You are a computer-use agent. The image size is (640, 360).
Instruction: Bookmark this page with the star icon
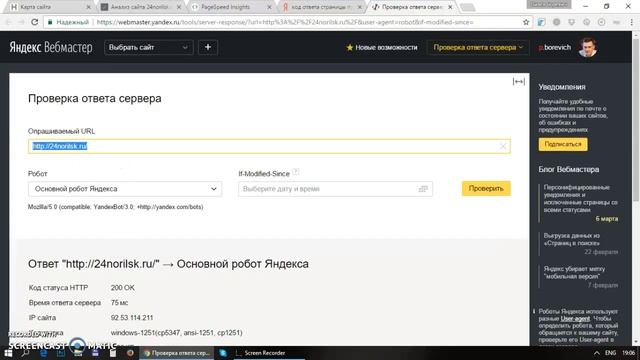point(526,22)
